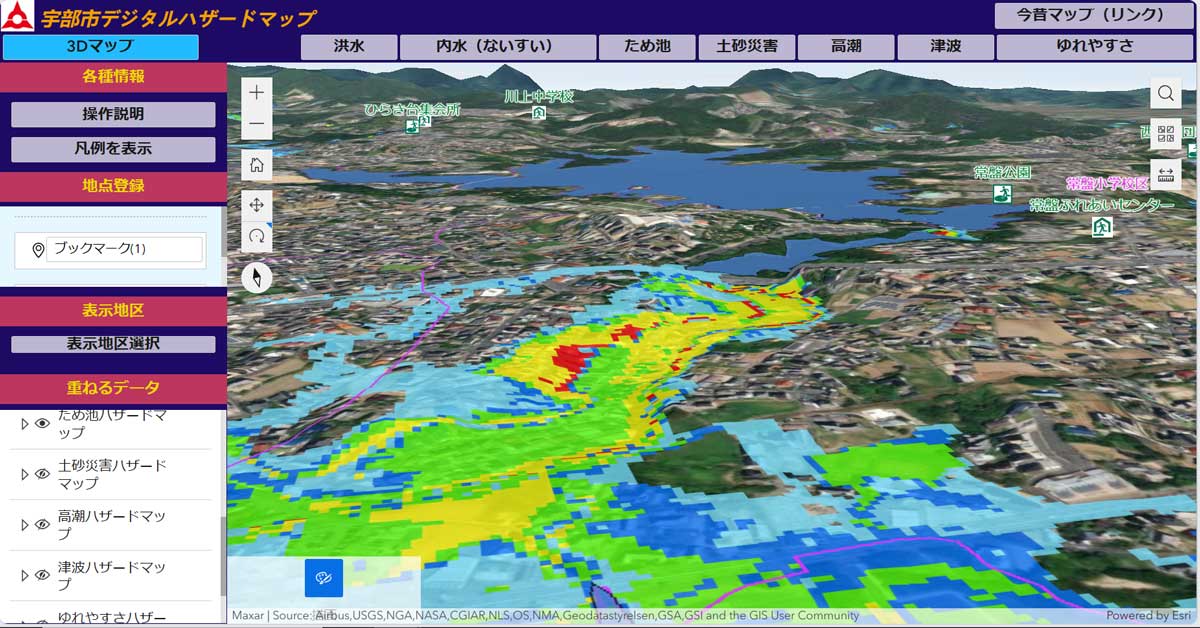Viewport: 1200px width, 628px height.
Task: Open the map search magnifier
Action: (1166, 93)
